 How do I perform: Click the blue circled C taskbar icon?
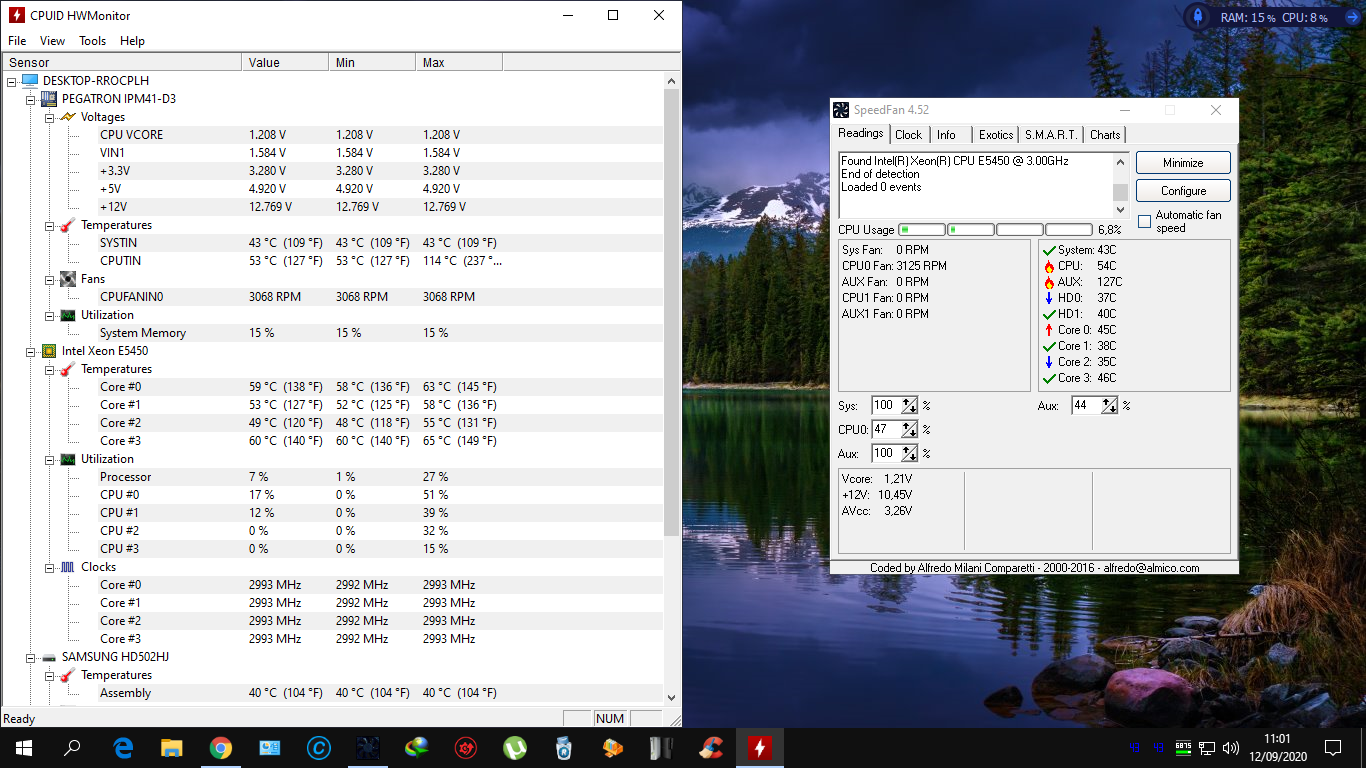point(319,747)
